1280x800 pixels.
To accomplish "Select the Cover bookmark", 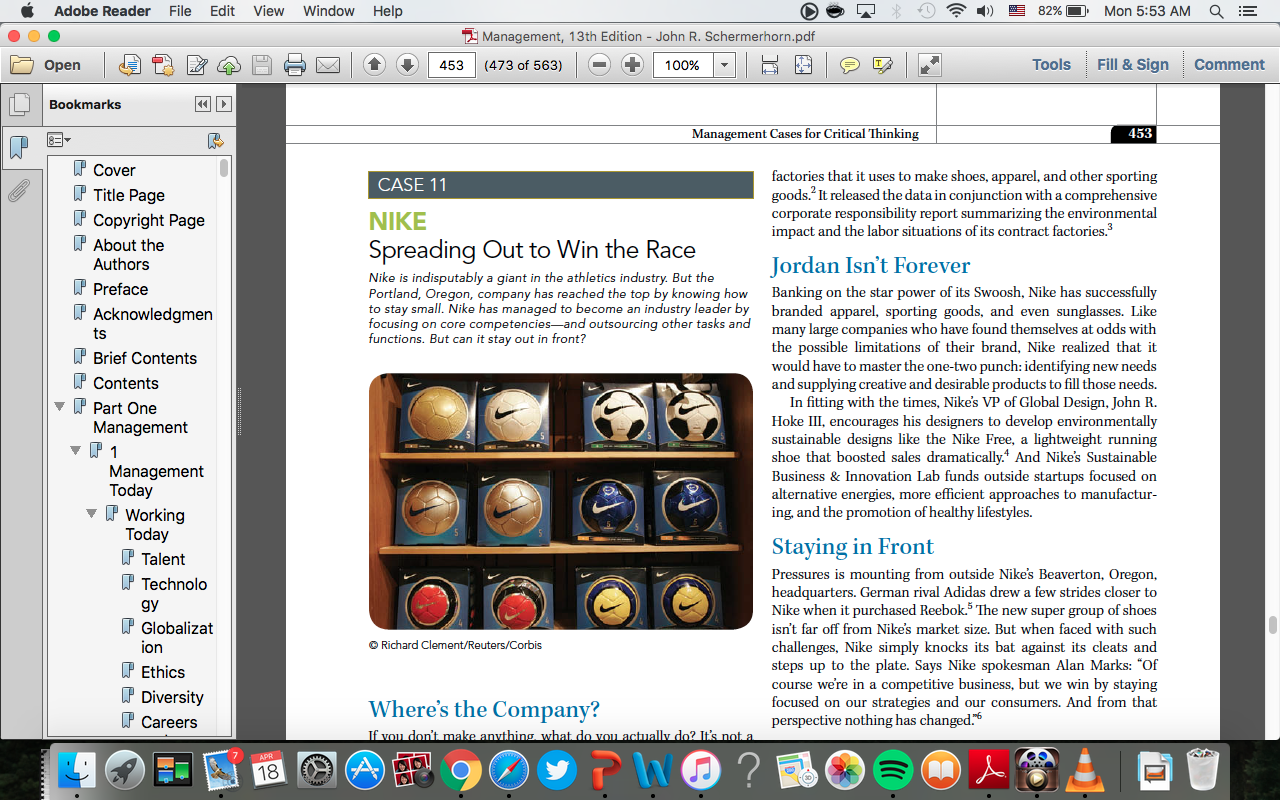I will click(114, 170).
